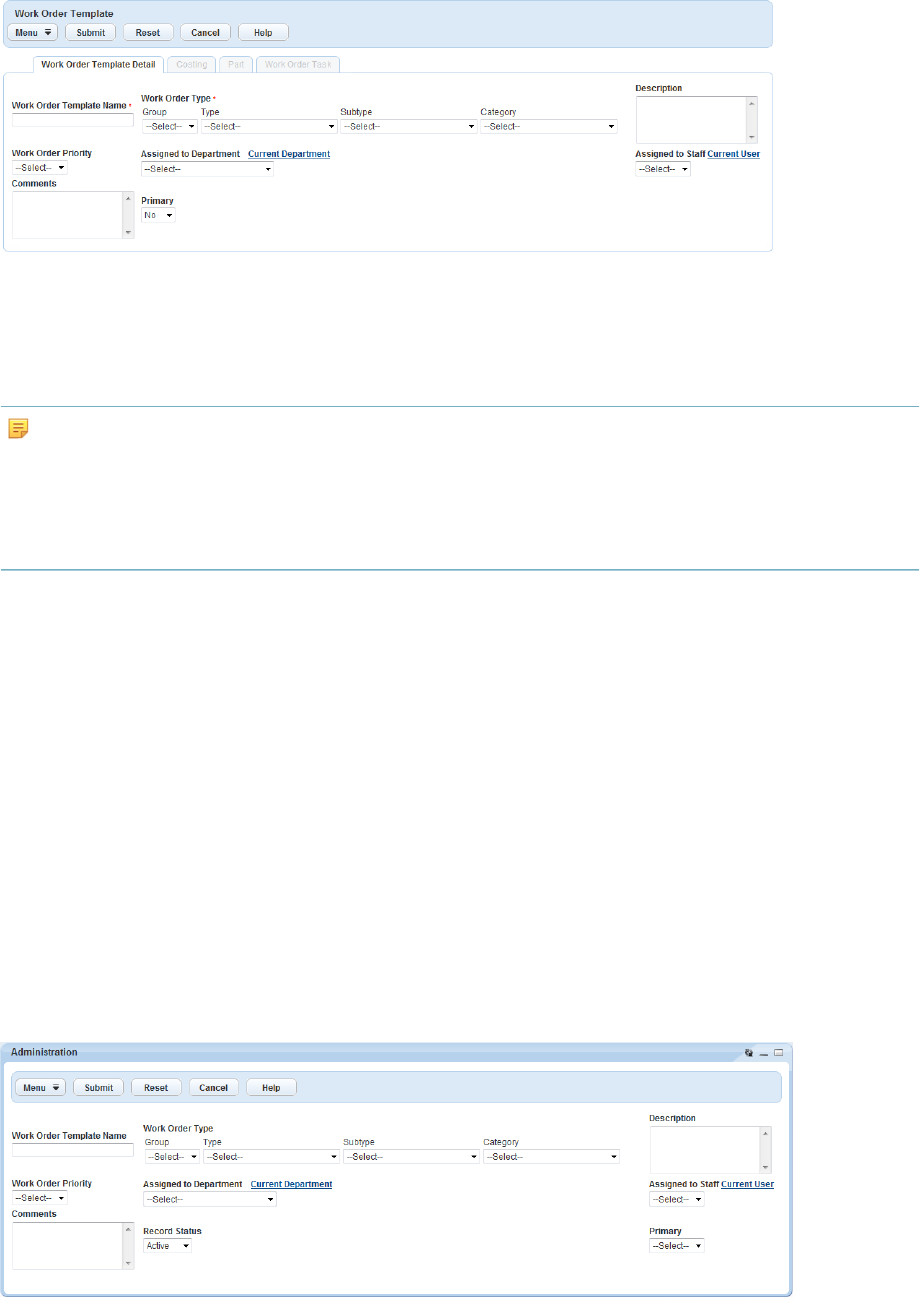919x1297 pixels.
Task: Click Description text area in top form
Action: 691,120
